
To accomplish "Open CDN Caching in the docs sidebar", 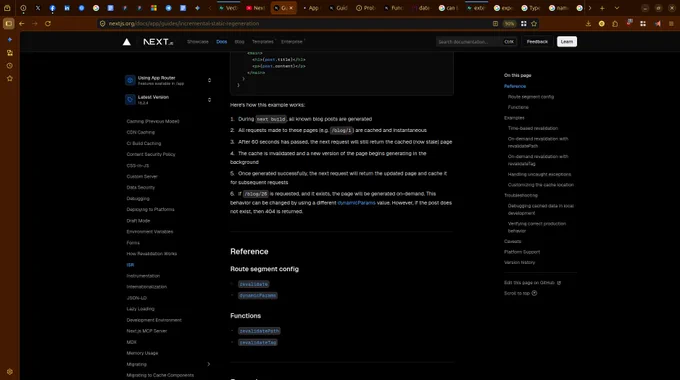I will (x=141, y=132).
